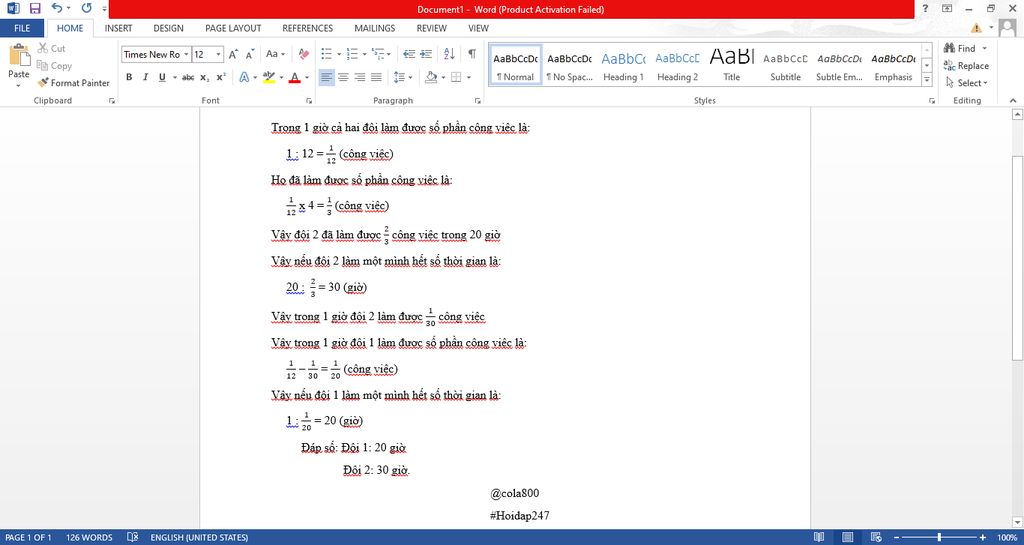The height and width of the screenshot is (545, 1024).
Task: Apply paragraph shading with paint bucket
Action: [430, 77]
